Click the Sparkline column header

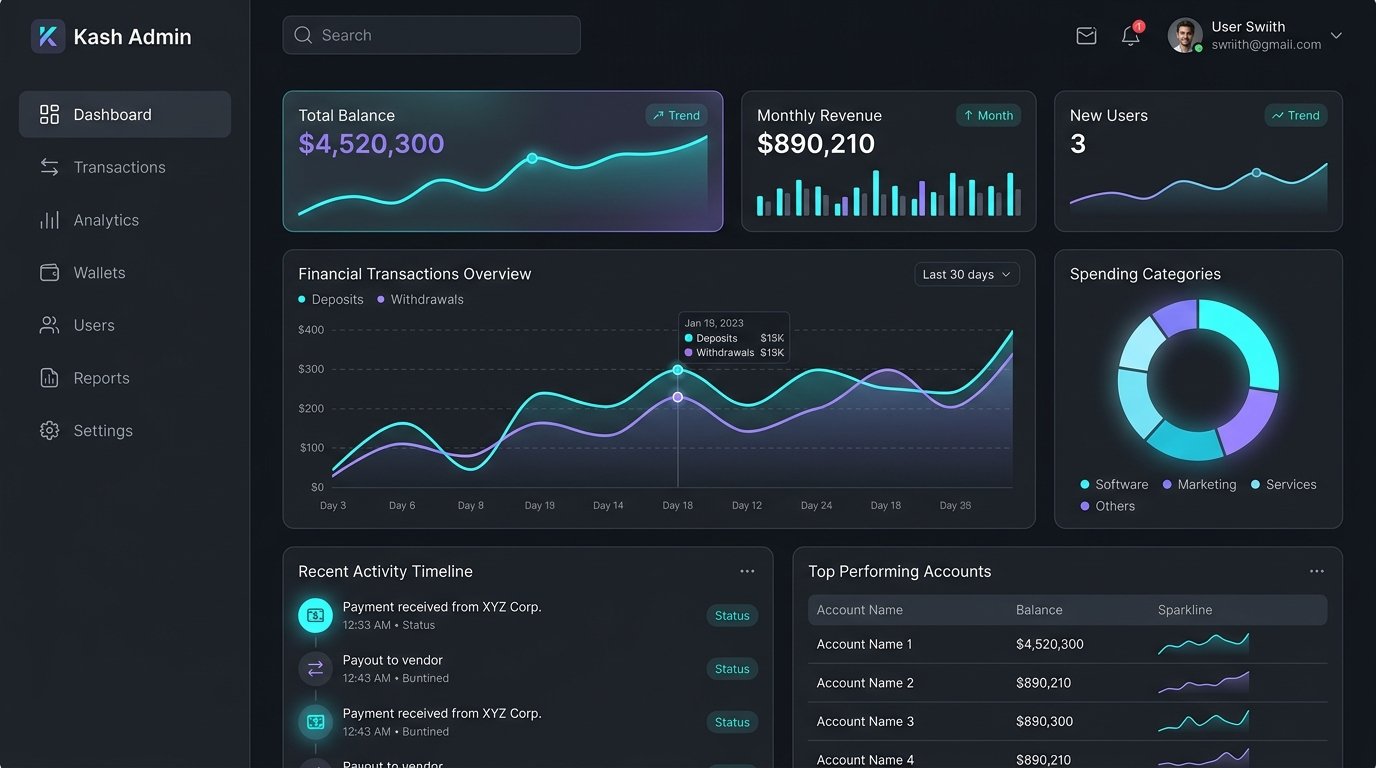click(x=1185, y=610)
